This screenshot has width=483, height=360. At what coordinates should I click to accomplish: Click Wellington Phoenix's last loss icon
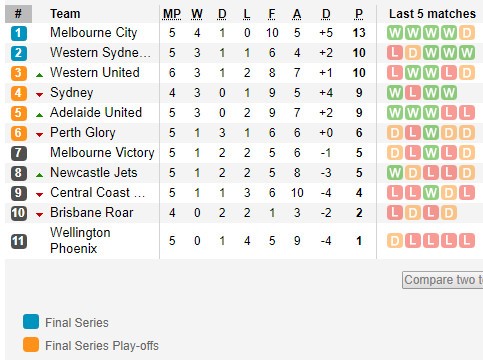tap(467, 241)
